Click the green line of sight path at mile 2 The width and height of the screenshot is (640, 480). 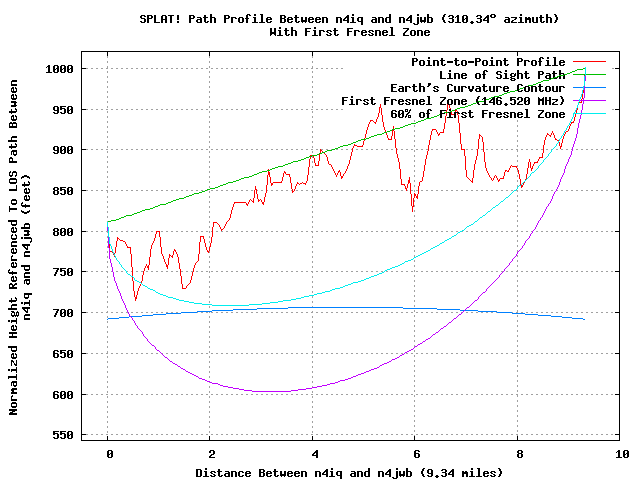coord(210,189)
